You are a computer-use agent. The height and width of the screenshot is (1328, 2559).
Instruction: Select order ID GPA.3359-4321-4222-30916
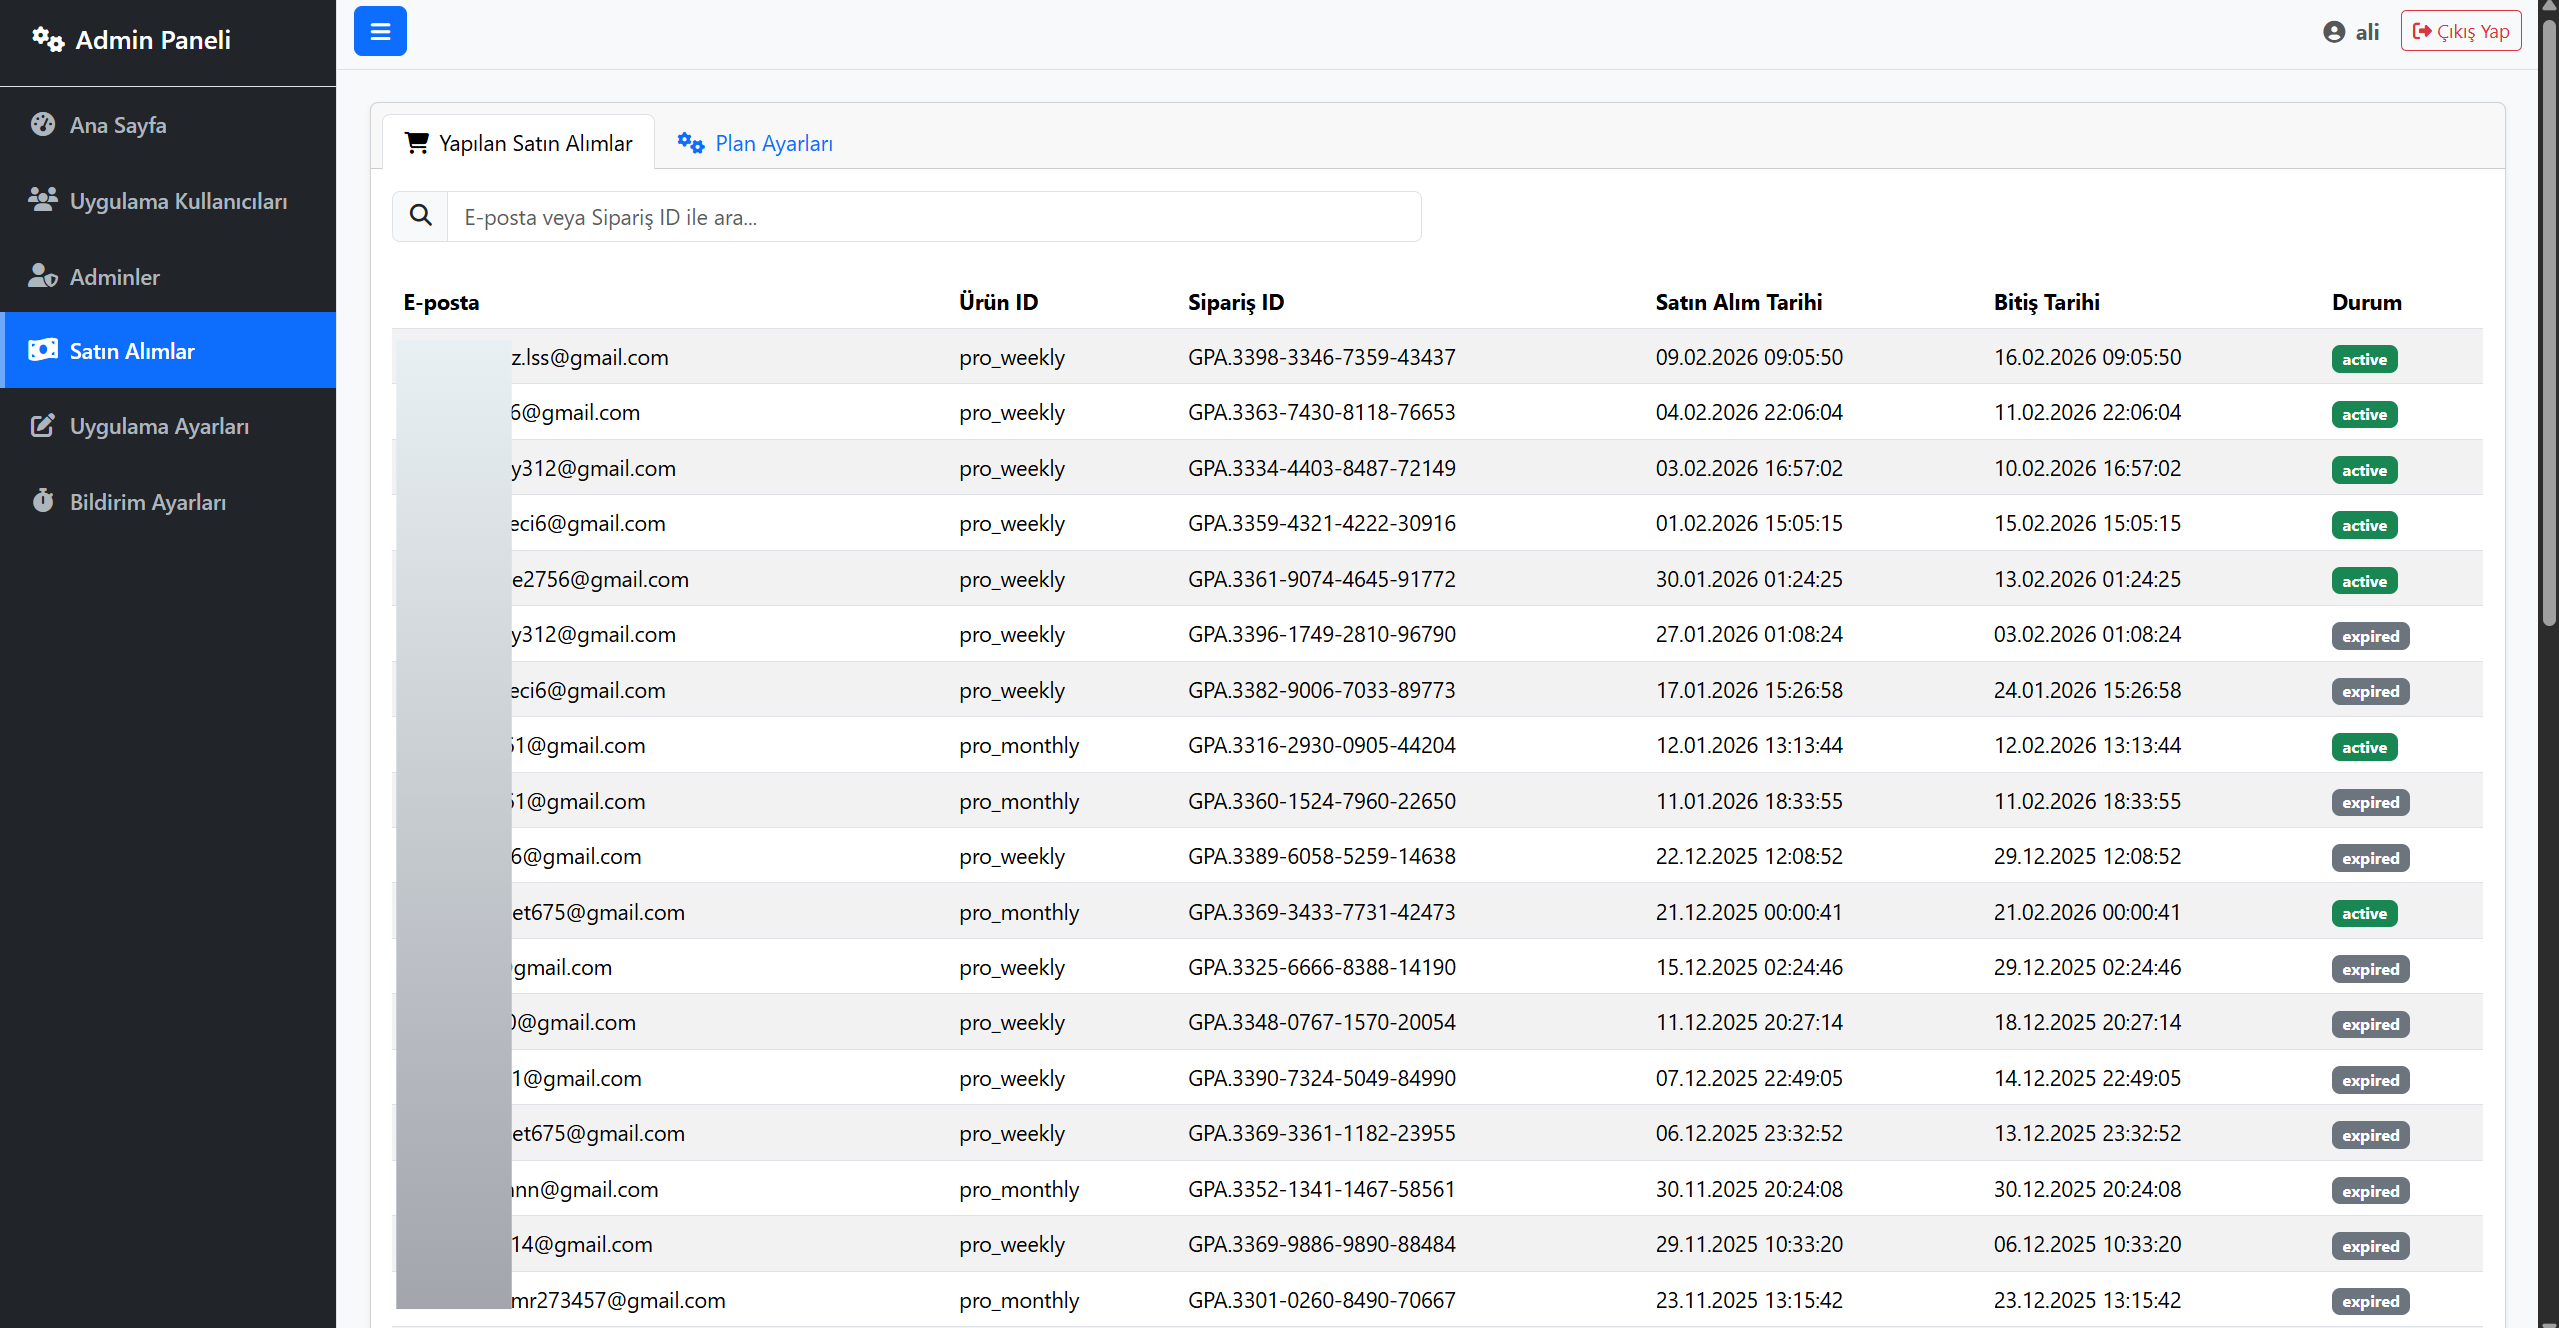pos(1322,523)
